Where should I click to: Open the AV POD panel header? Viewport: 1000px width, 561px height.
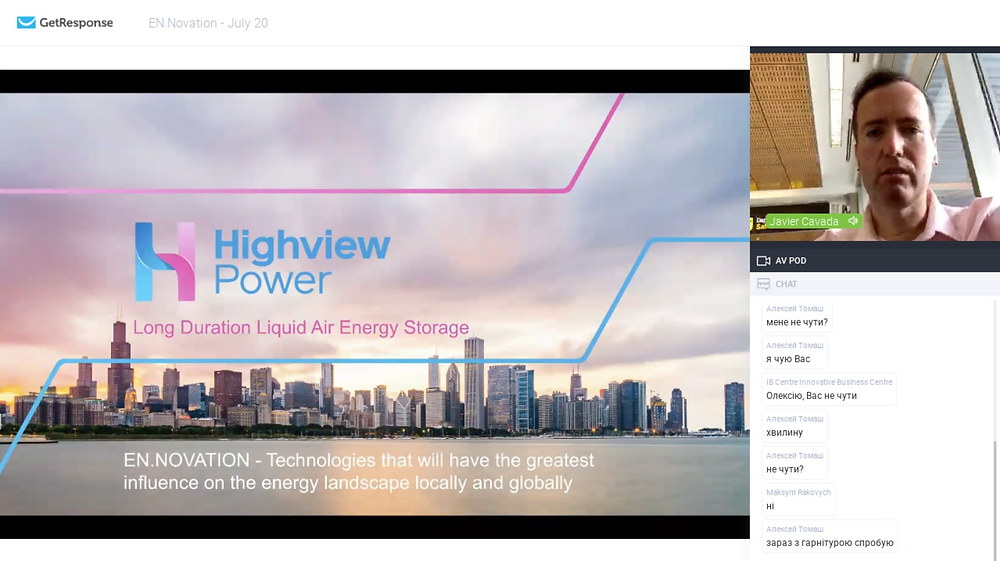(x=875, y=261)
